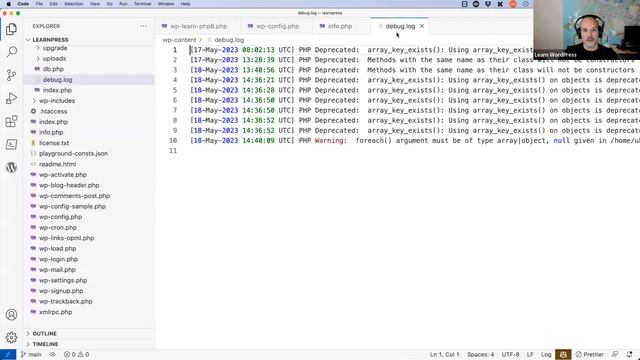Click the highlighted Copilot icon in status bar

click(563, 355)
